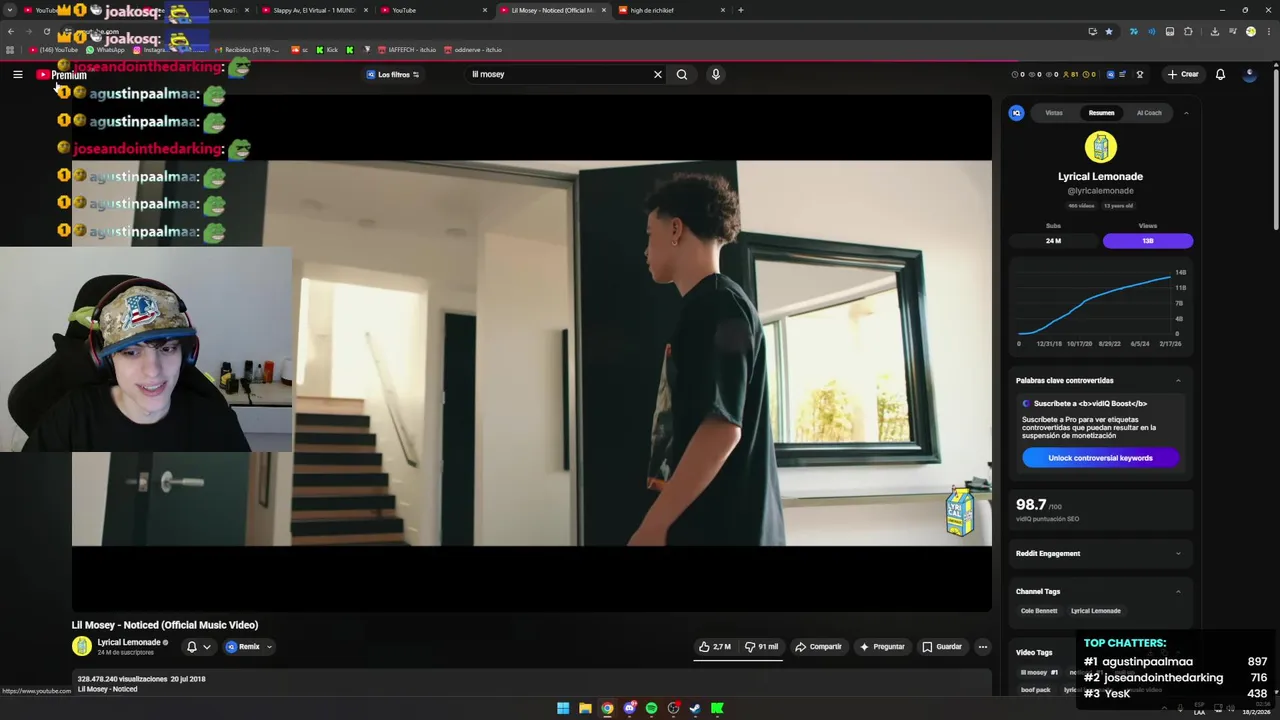Image resolution: width=1280 pixels, height=720 pixels.
Task: Click the Cole Bennett channel tag
Action: pyautogui.click(x=1039, y=611)
